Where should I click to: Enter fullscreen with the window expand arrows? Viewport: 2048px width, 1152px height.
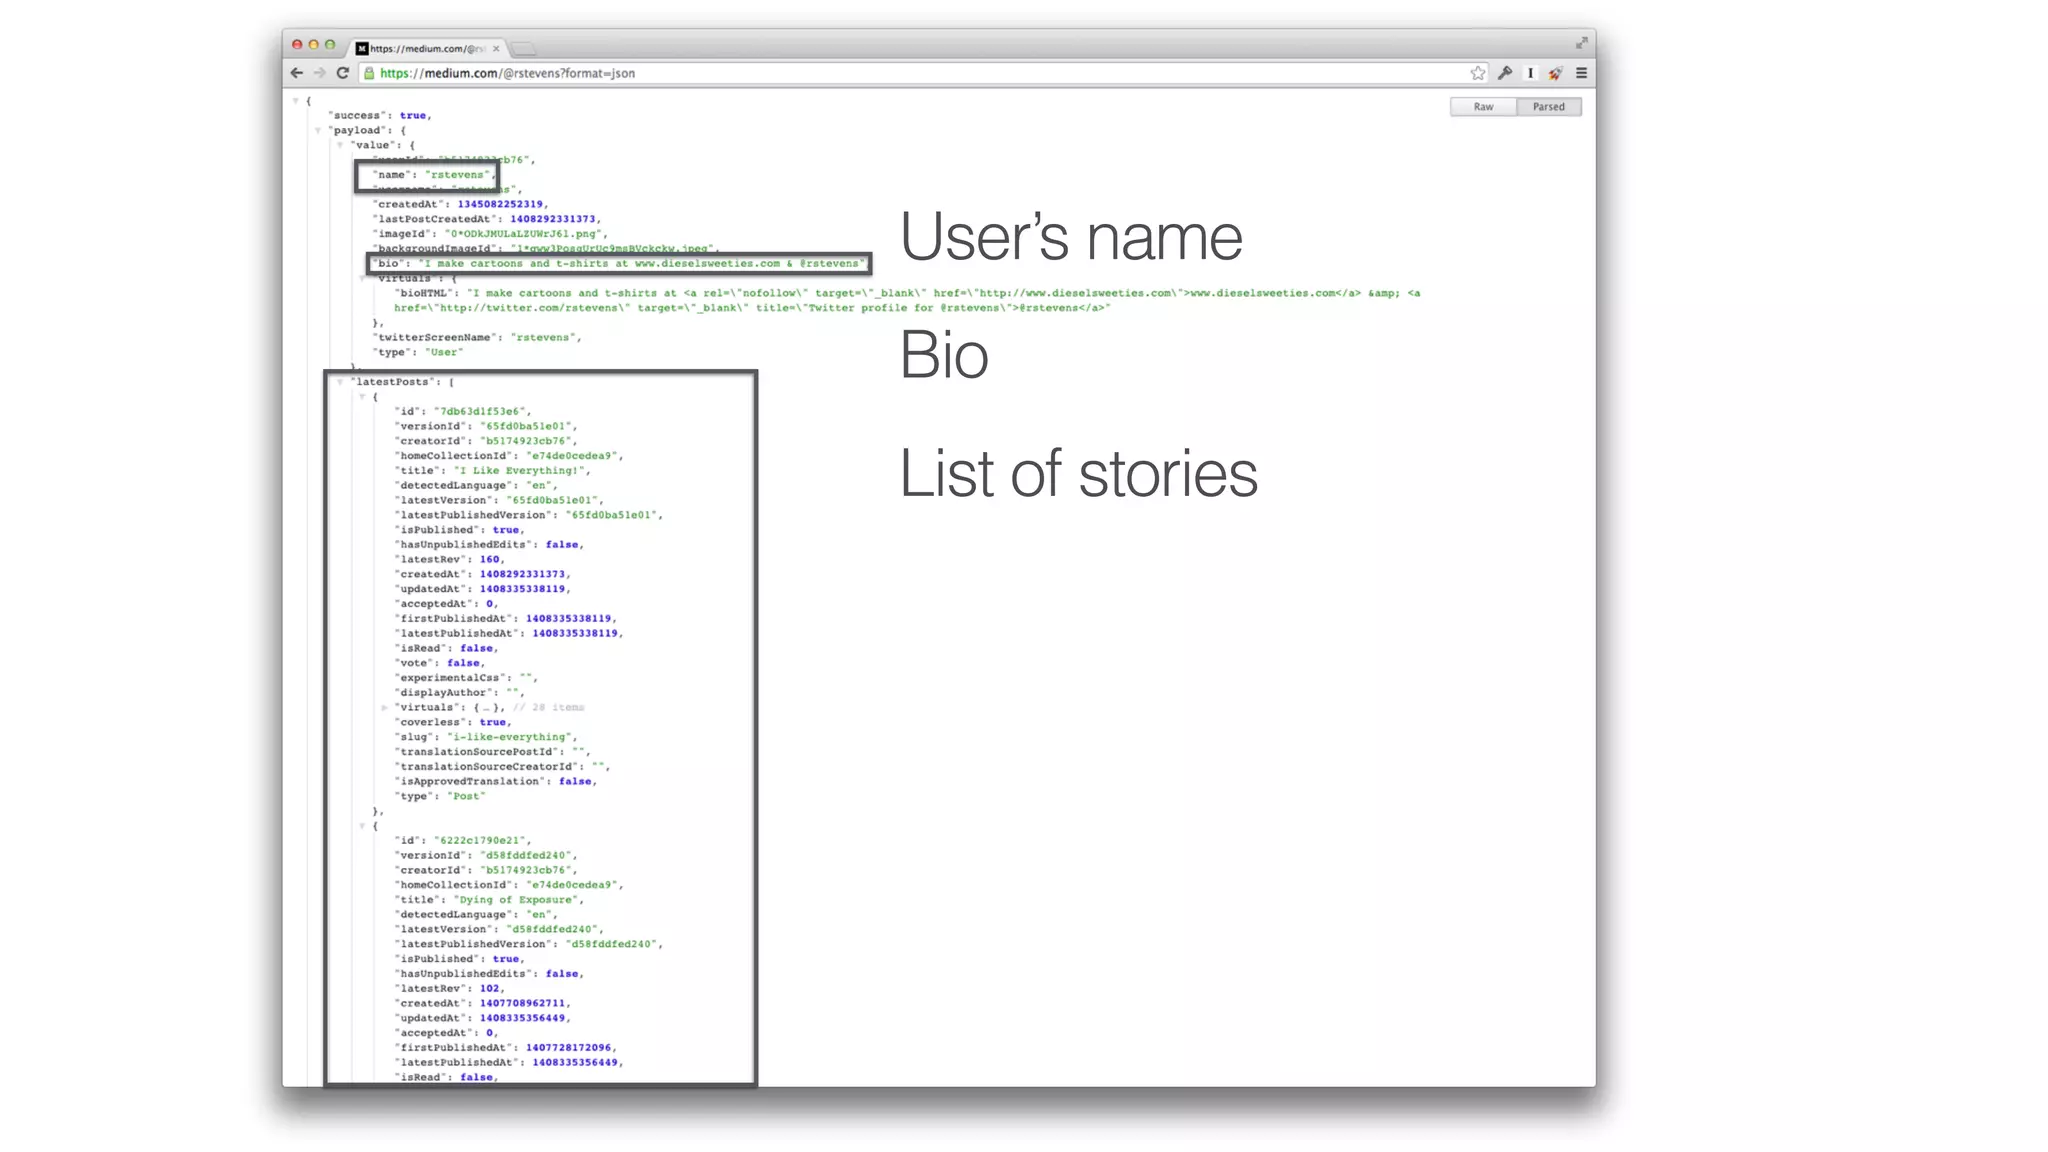click(x=1581, y=43)
